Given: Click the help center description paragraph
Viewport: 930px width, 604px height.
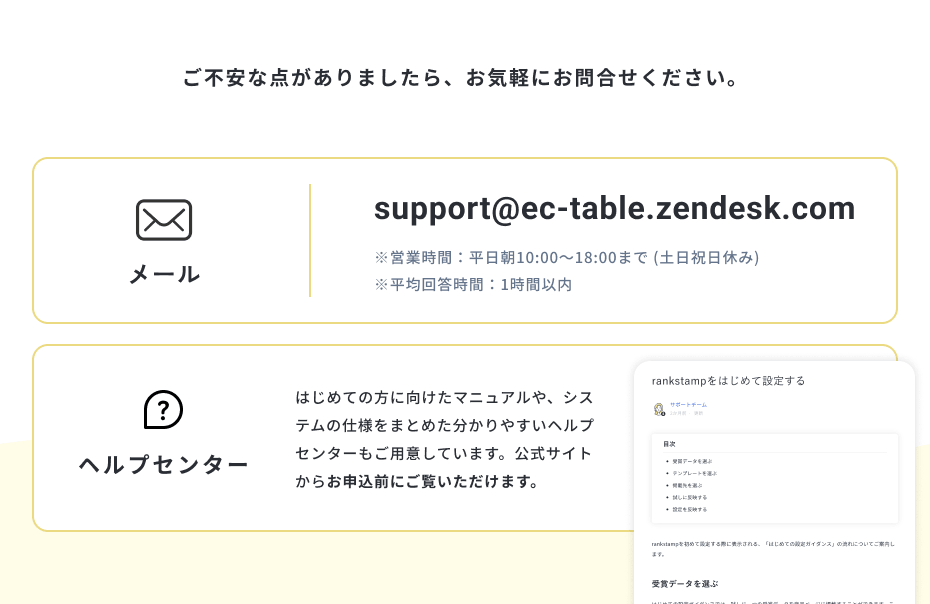Looking at the screenshot, I should (444, 439).
